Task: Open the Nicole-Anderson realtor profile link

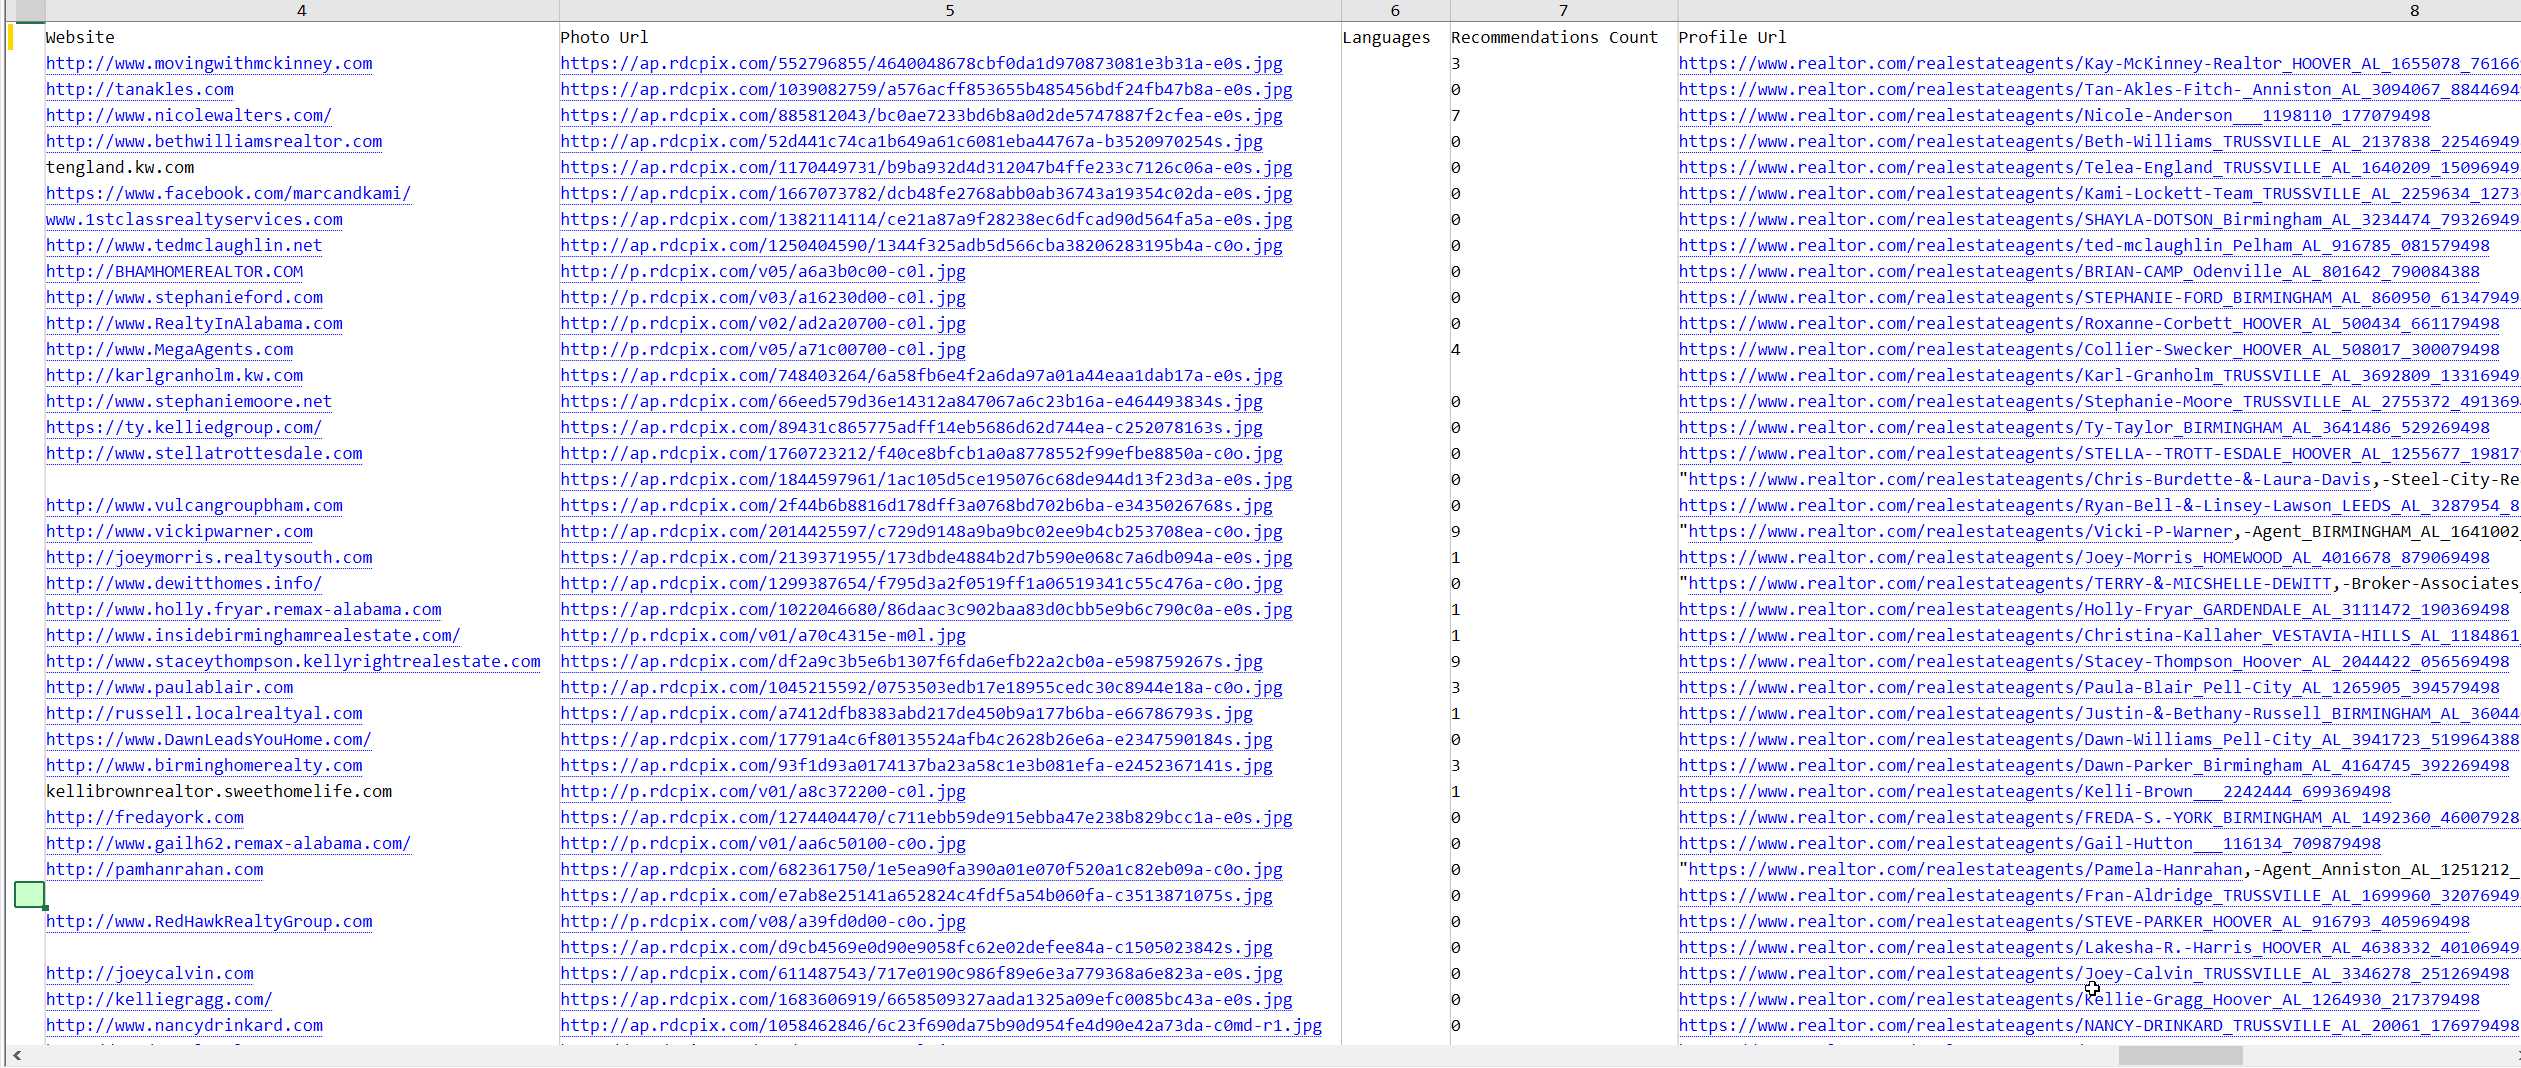Action: (x=2055, y=115)
